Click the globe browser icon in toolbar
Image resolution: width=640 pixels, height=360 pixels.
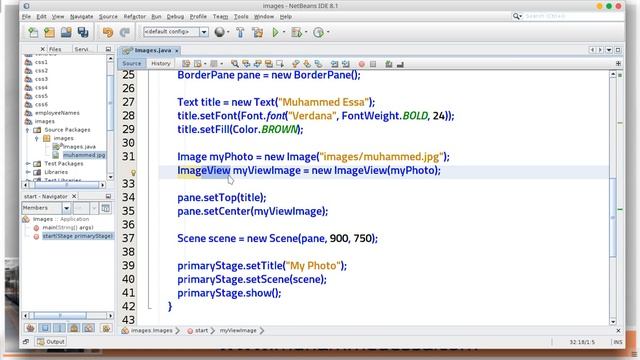click(219, 32)
